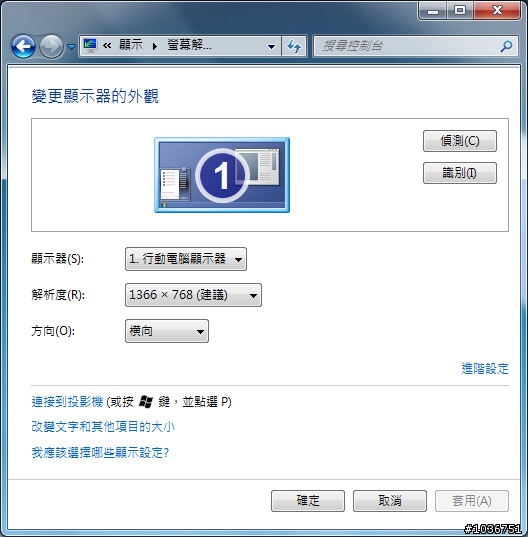Open the 改變文字和其他項目的大小 link
The image size is (528, 537).
tap(103, 427)
